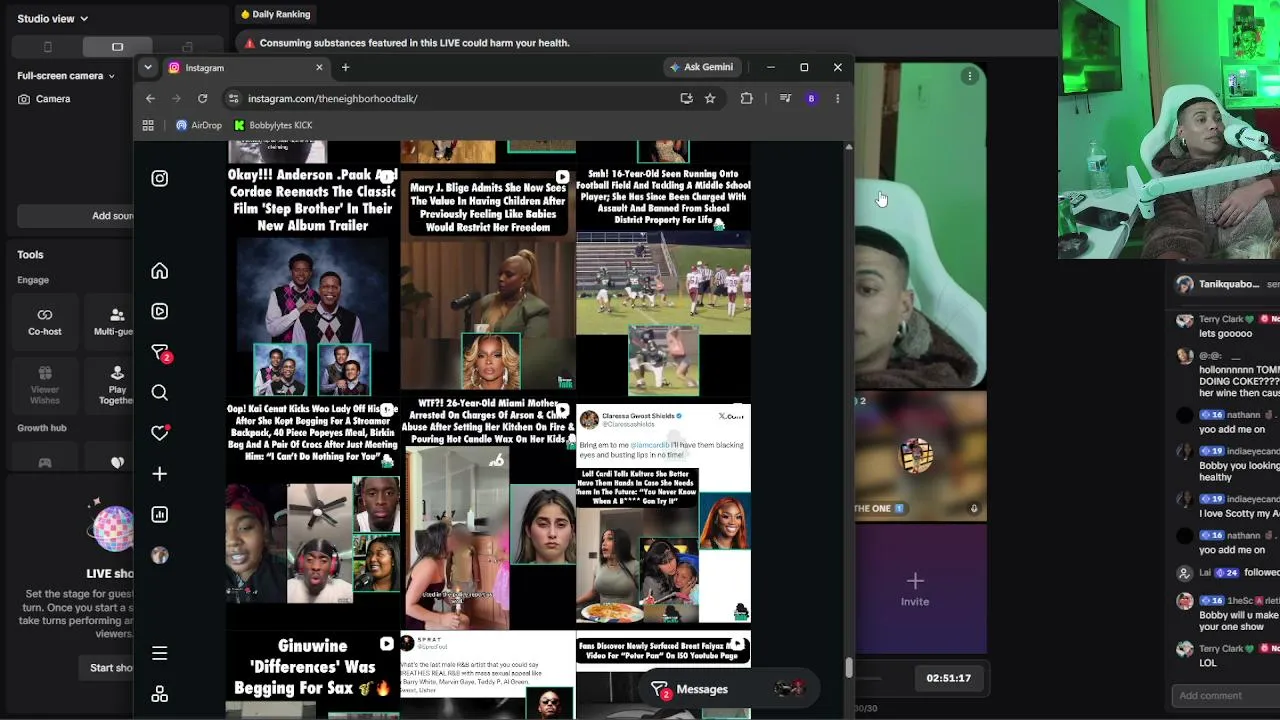Switch to landscape screen layout

pos(117,47)
